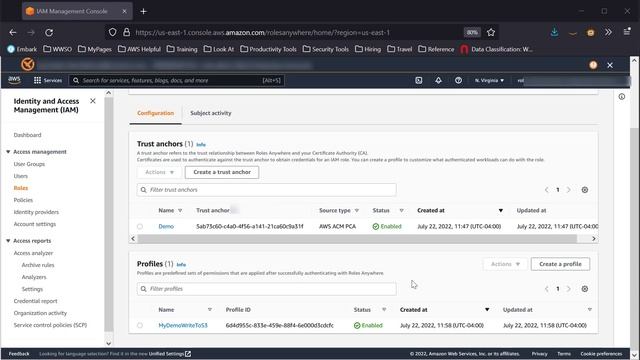Bookmark page with the star icon
This screenshot has height=360, width=640.
pyautogui.click(x=491, y=32)
